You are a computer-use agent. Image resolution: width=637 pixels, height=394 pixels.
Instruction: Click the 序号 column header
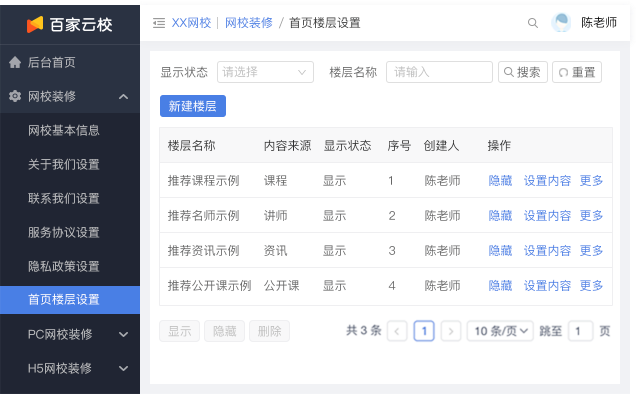point(399,145)
